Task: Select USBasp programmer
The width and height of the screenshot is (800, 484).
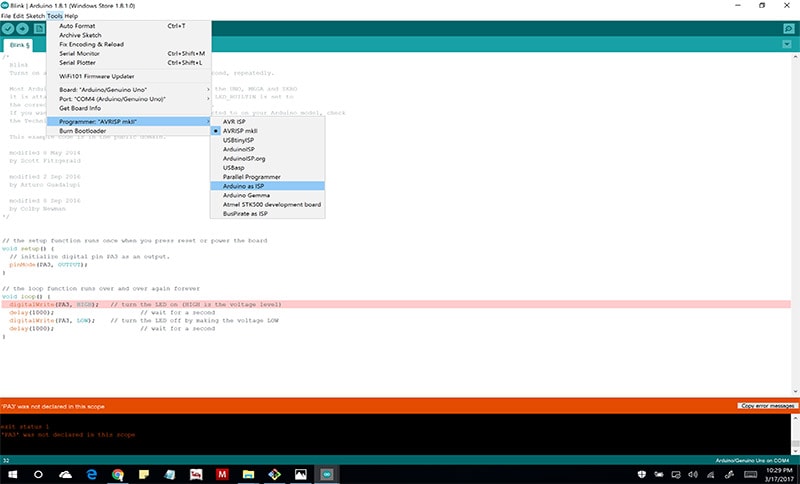Action: [267, 167]
